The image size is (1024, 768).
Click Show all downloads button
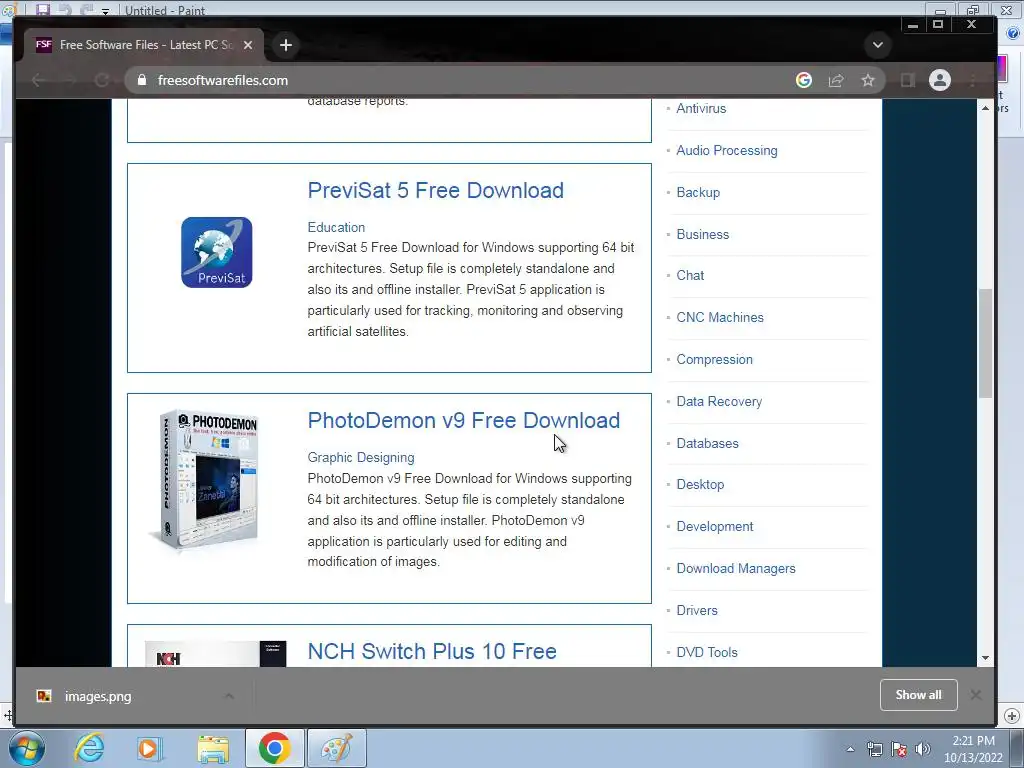pyautogui.click(x=918, y=695)
